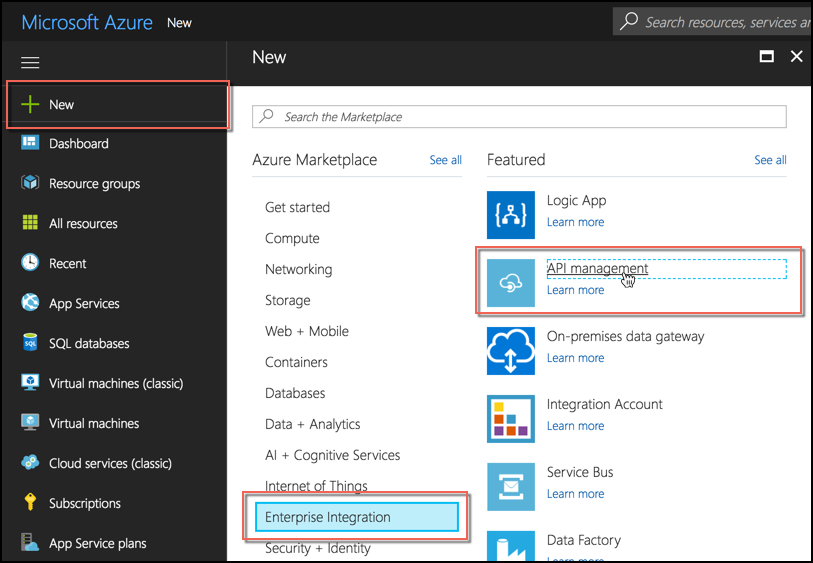Screen dimensions: 813x563
Task: Select Get started category
Action: point(298,207)
